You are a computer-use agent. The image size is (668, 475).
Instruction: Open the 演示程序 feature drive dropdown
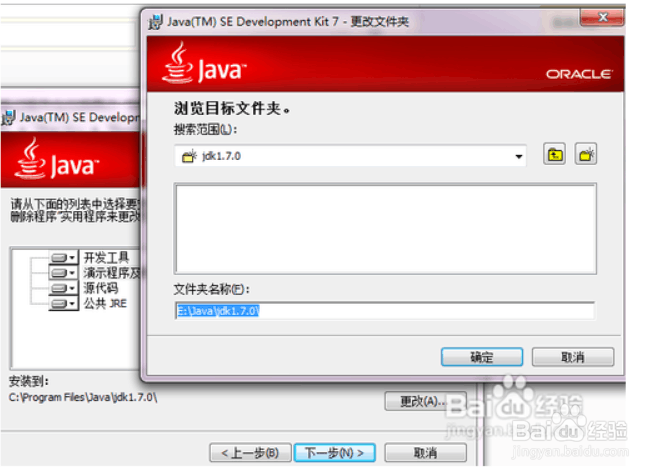tap(63, 272)
